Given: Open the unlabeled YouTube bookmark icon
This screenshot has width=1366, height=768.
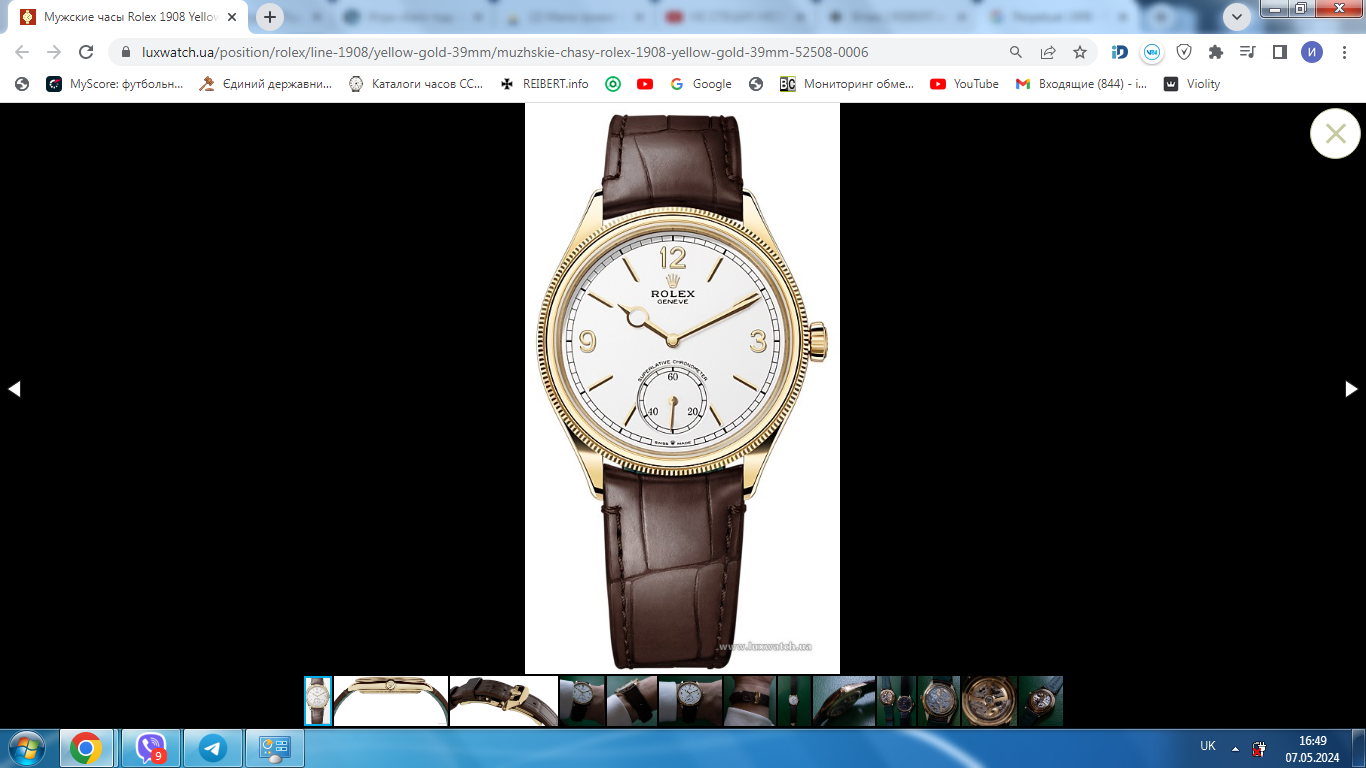Looking at the screenshot, I should [x=645, y=84].
